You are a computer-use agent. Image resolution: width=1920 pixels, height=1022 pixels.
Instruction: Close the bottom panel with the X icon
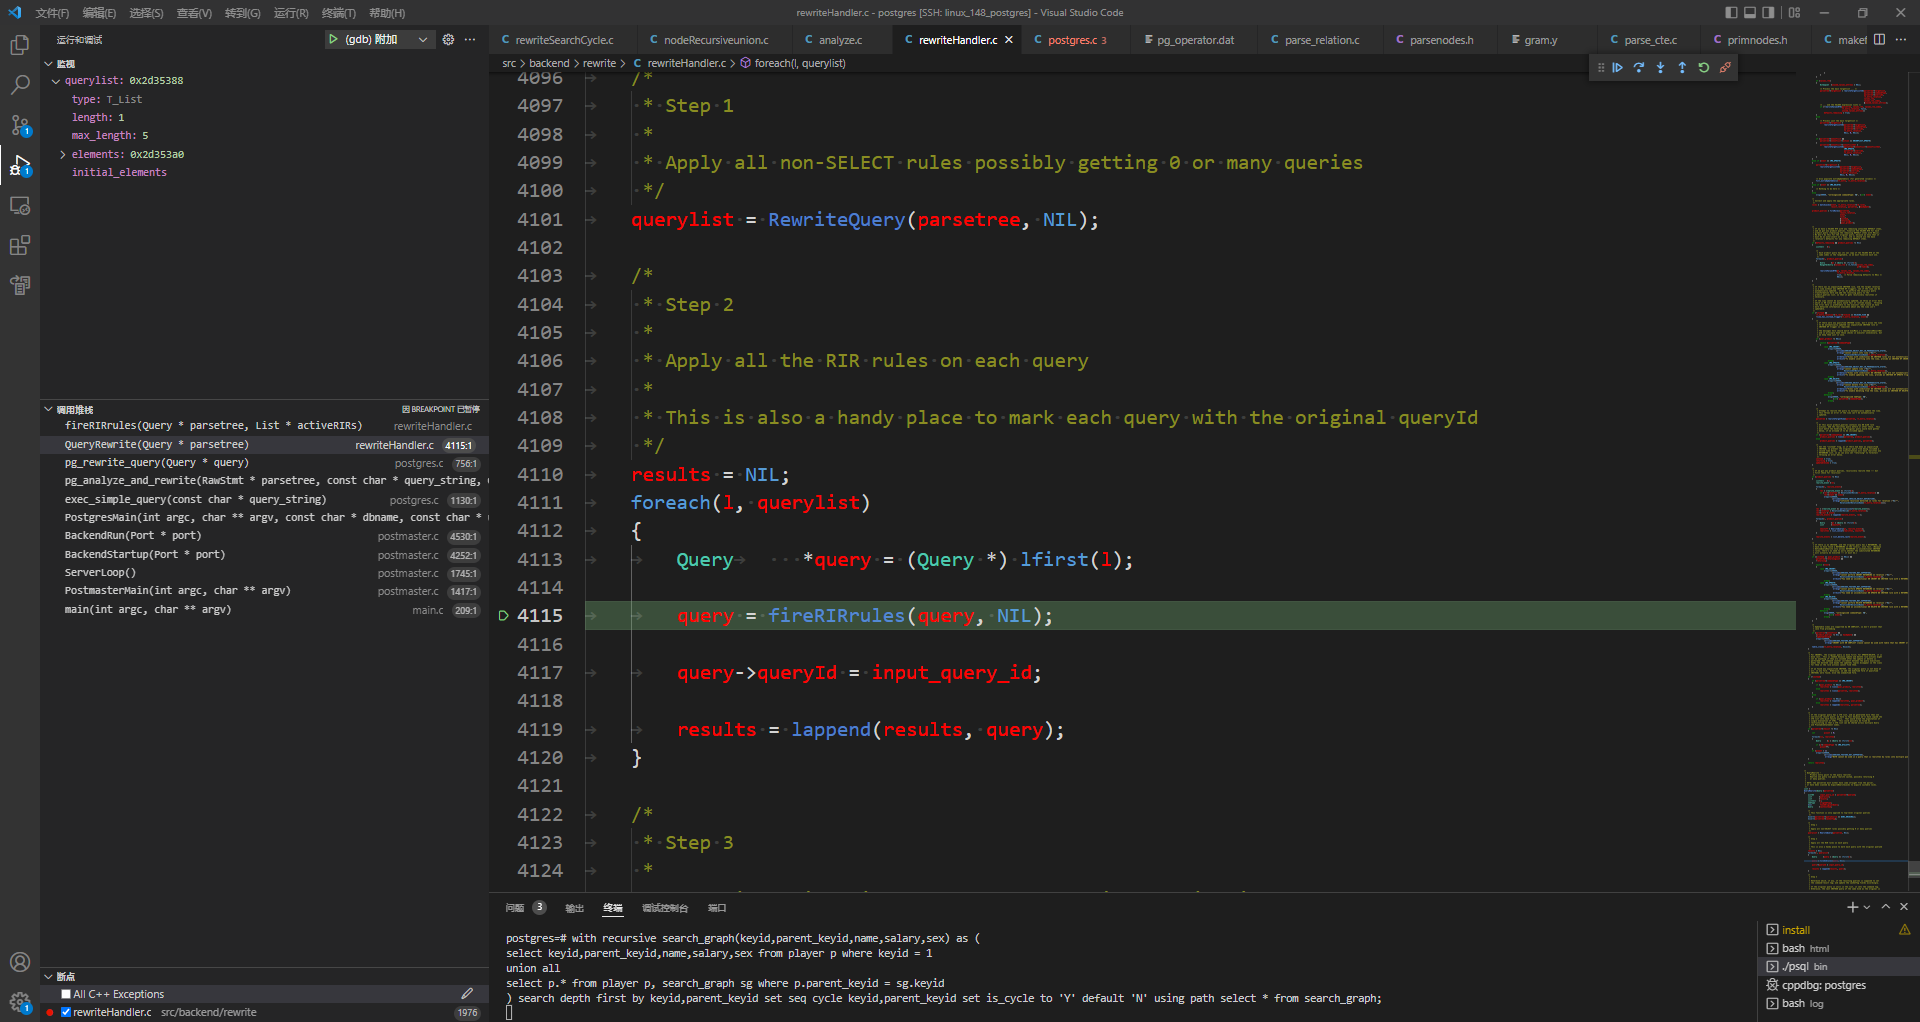pos(1904,907)
